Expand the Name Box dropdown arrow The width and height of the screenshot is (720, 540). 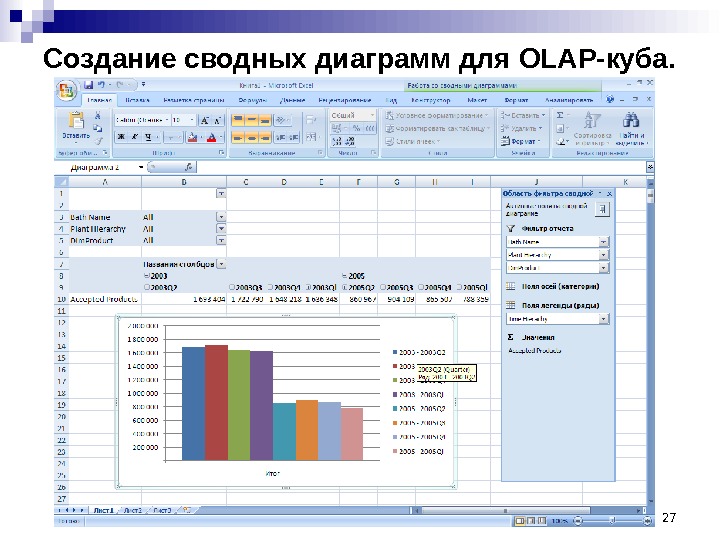tap(141, 167)
